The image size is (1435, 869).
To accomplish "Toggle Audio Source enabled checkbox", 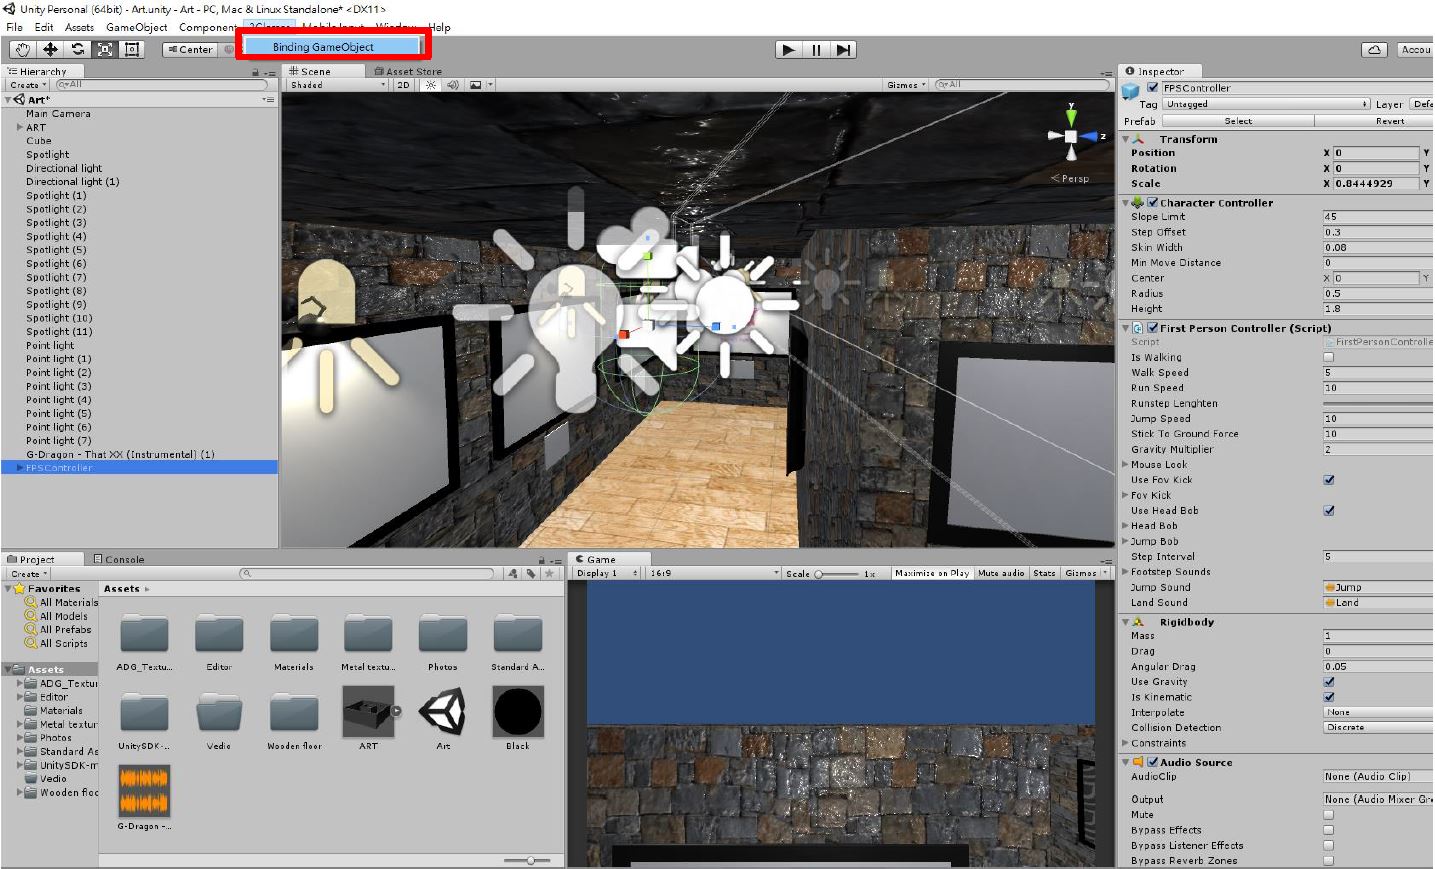I will (x=1153, y=762).
